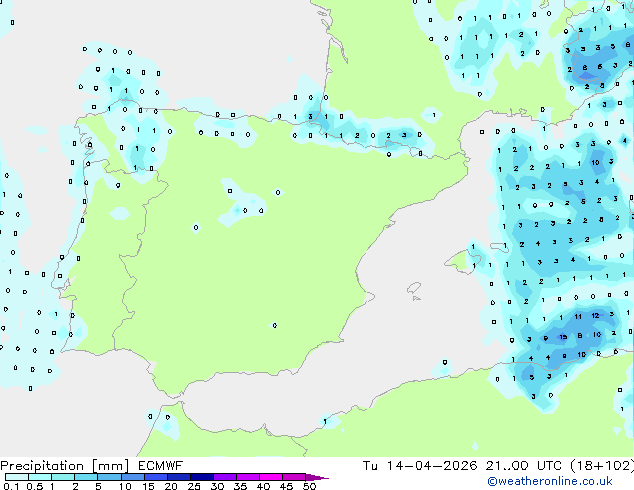Click the '[mm]' unit label
634x490 pixels.
pyautogui.click(x=110, y=466)
